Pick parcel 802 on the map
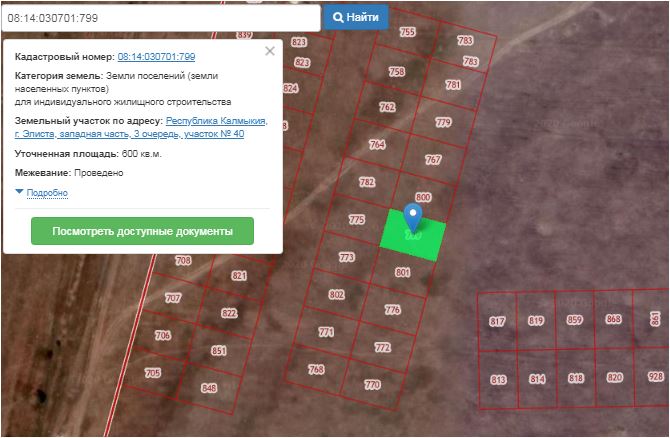The width and height of the screenshot is (670, 438). pos(336,294)
